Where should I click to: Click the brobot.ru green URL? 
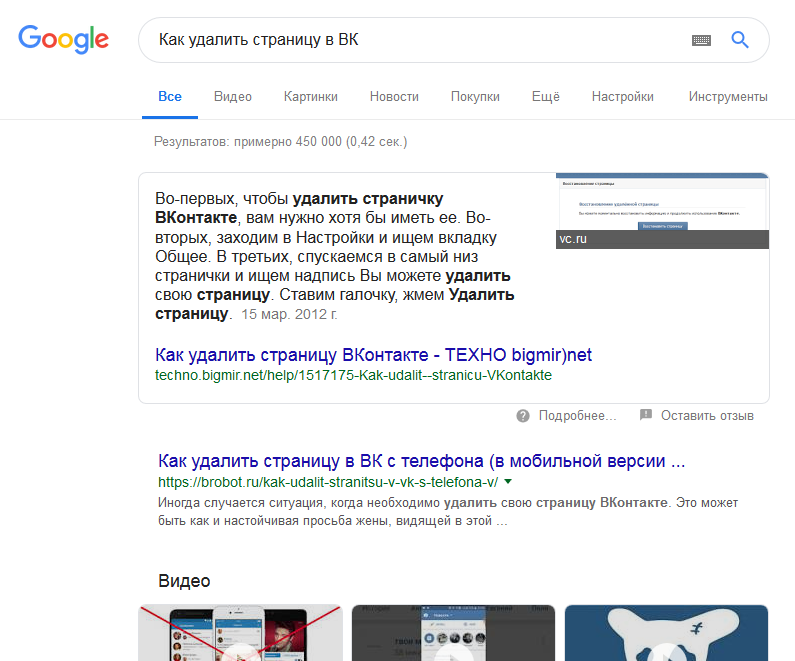[x=328, y=482]
